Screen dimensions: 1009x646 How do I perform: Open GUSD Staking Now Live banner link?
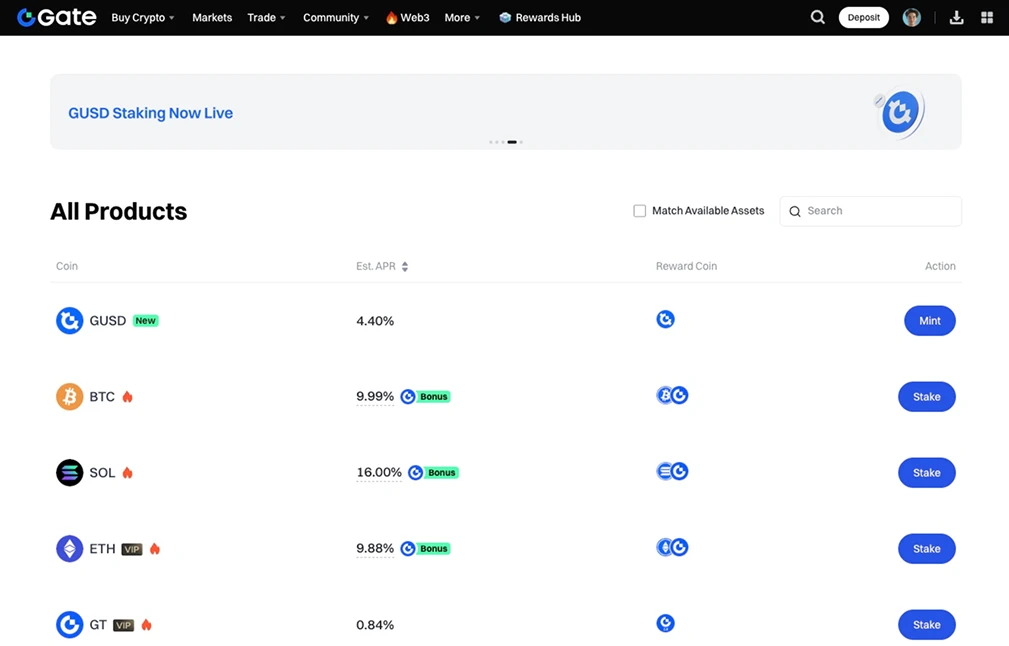coord(151,113)
